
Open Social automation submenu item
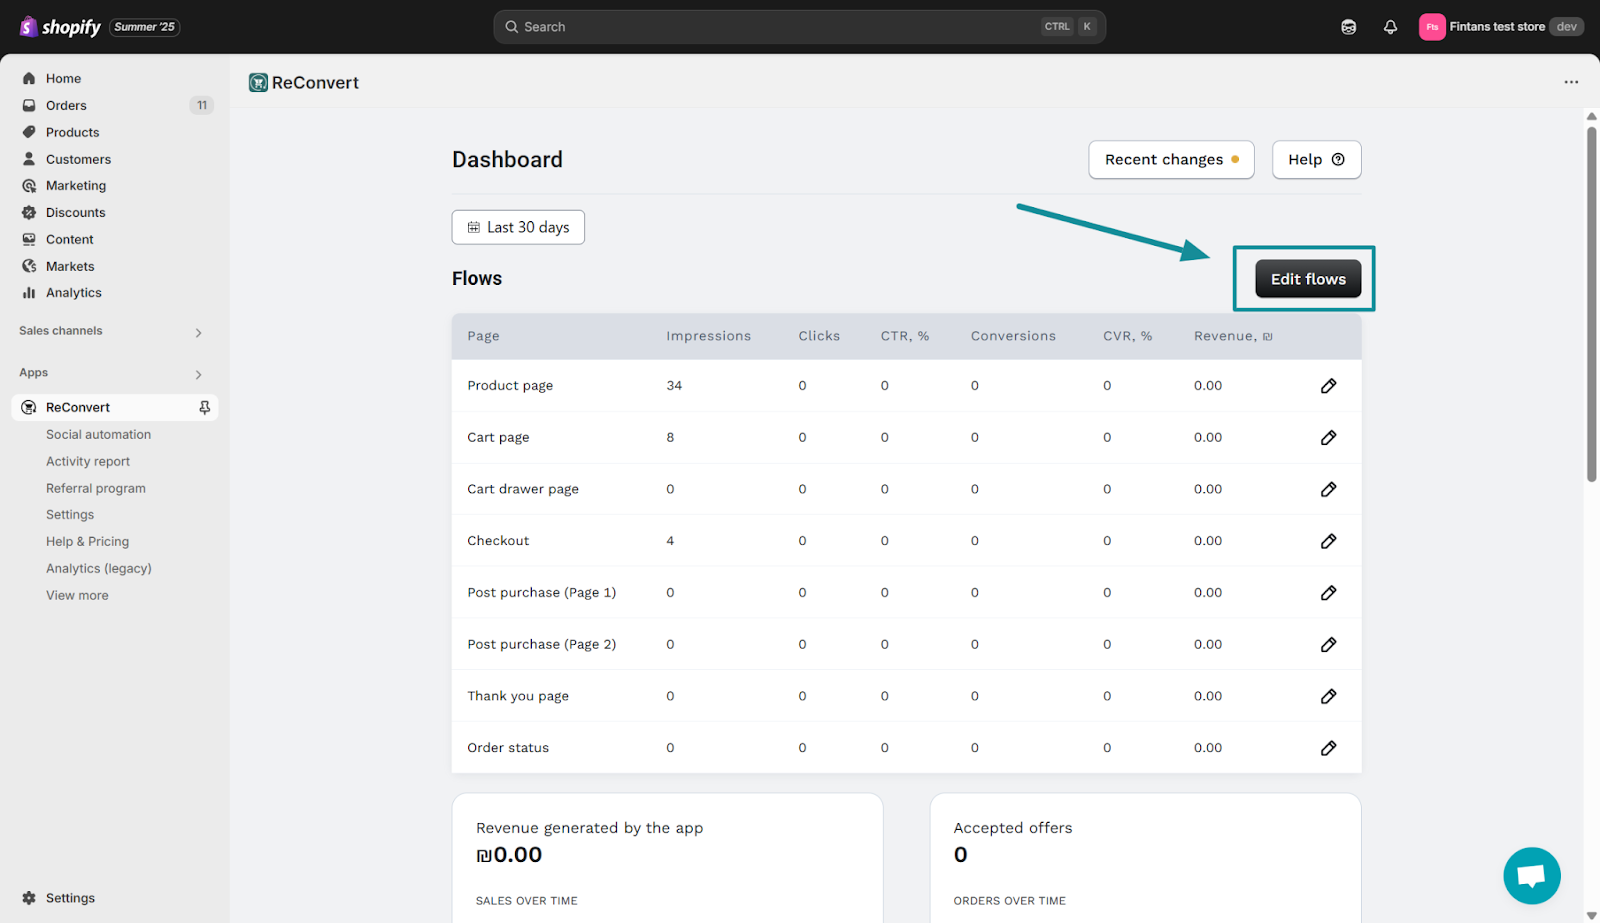(98, 434)
